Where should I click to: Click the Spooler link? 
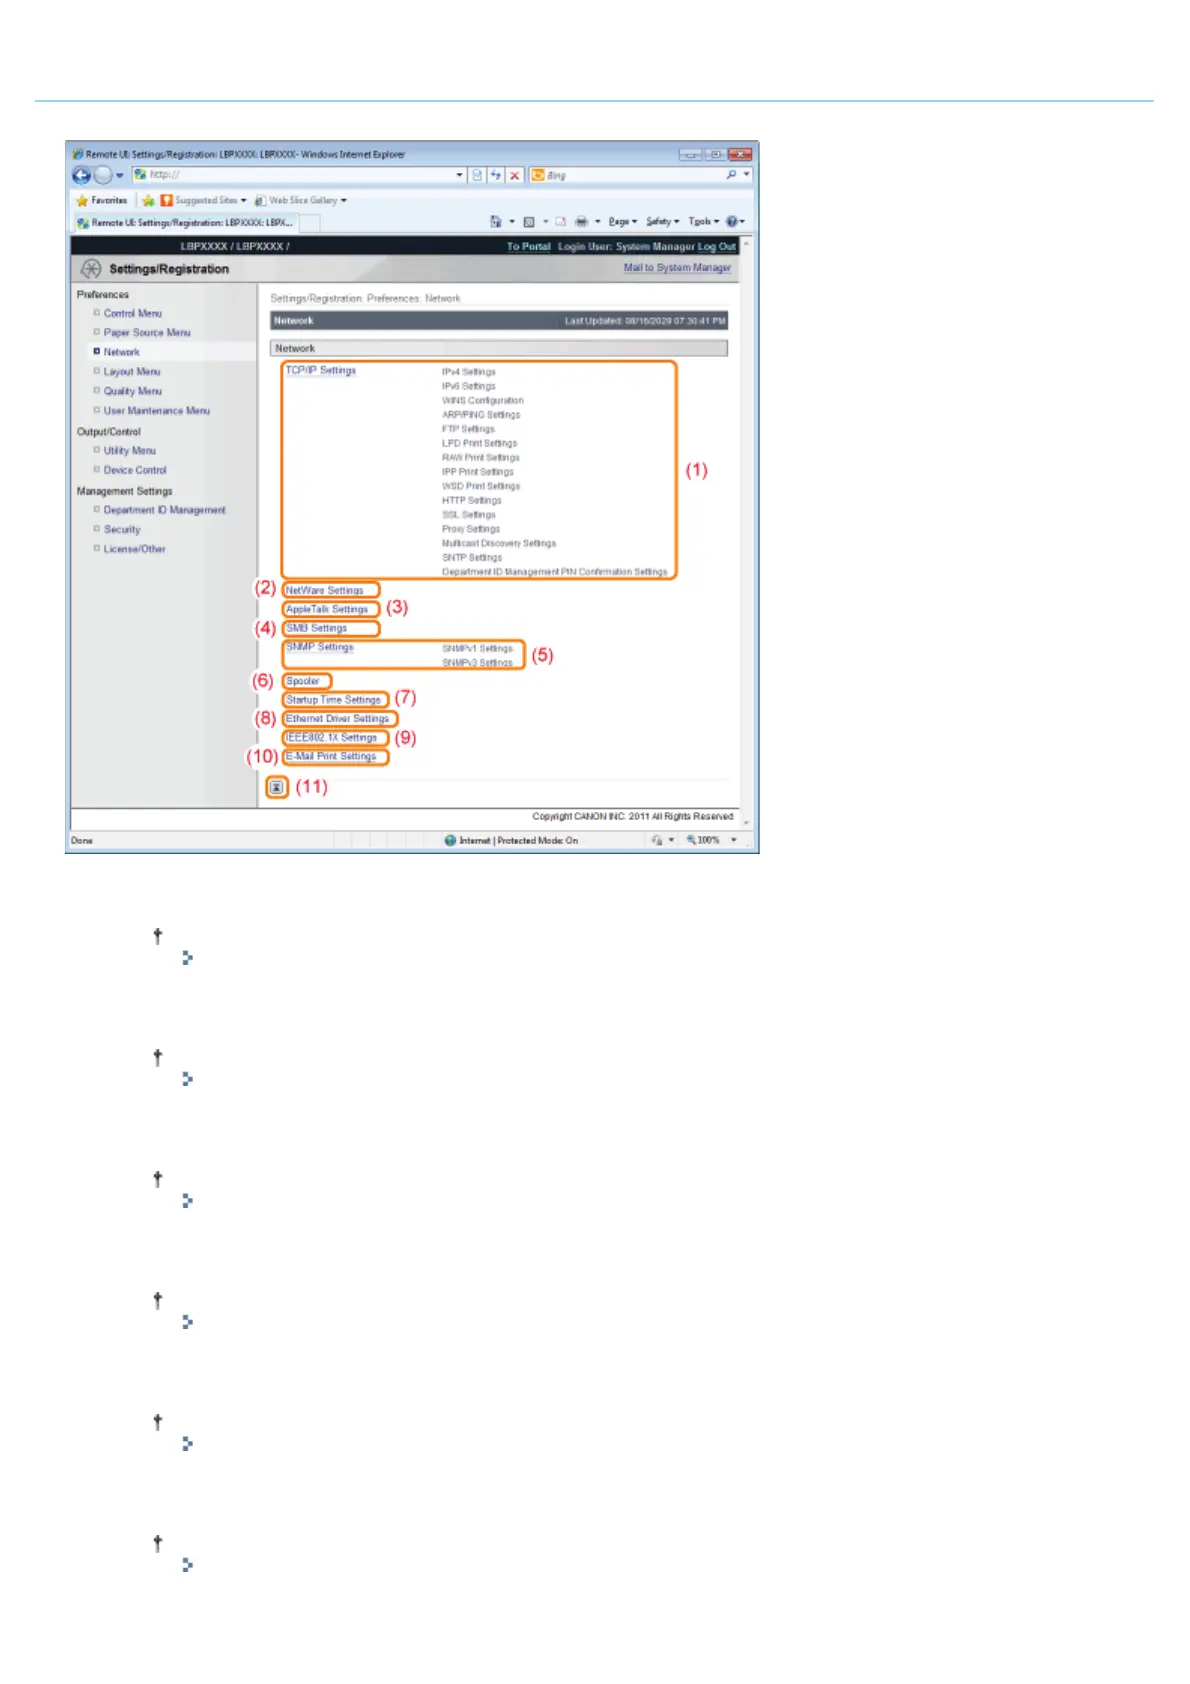click(302, 681)
